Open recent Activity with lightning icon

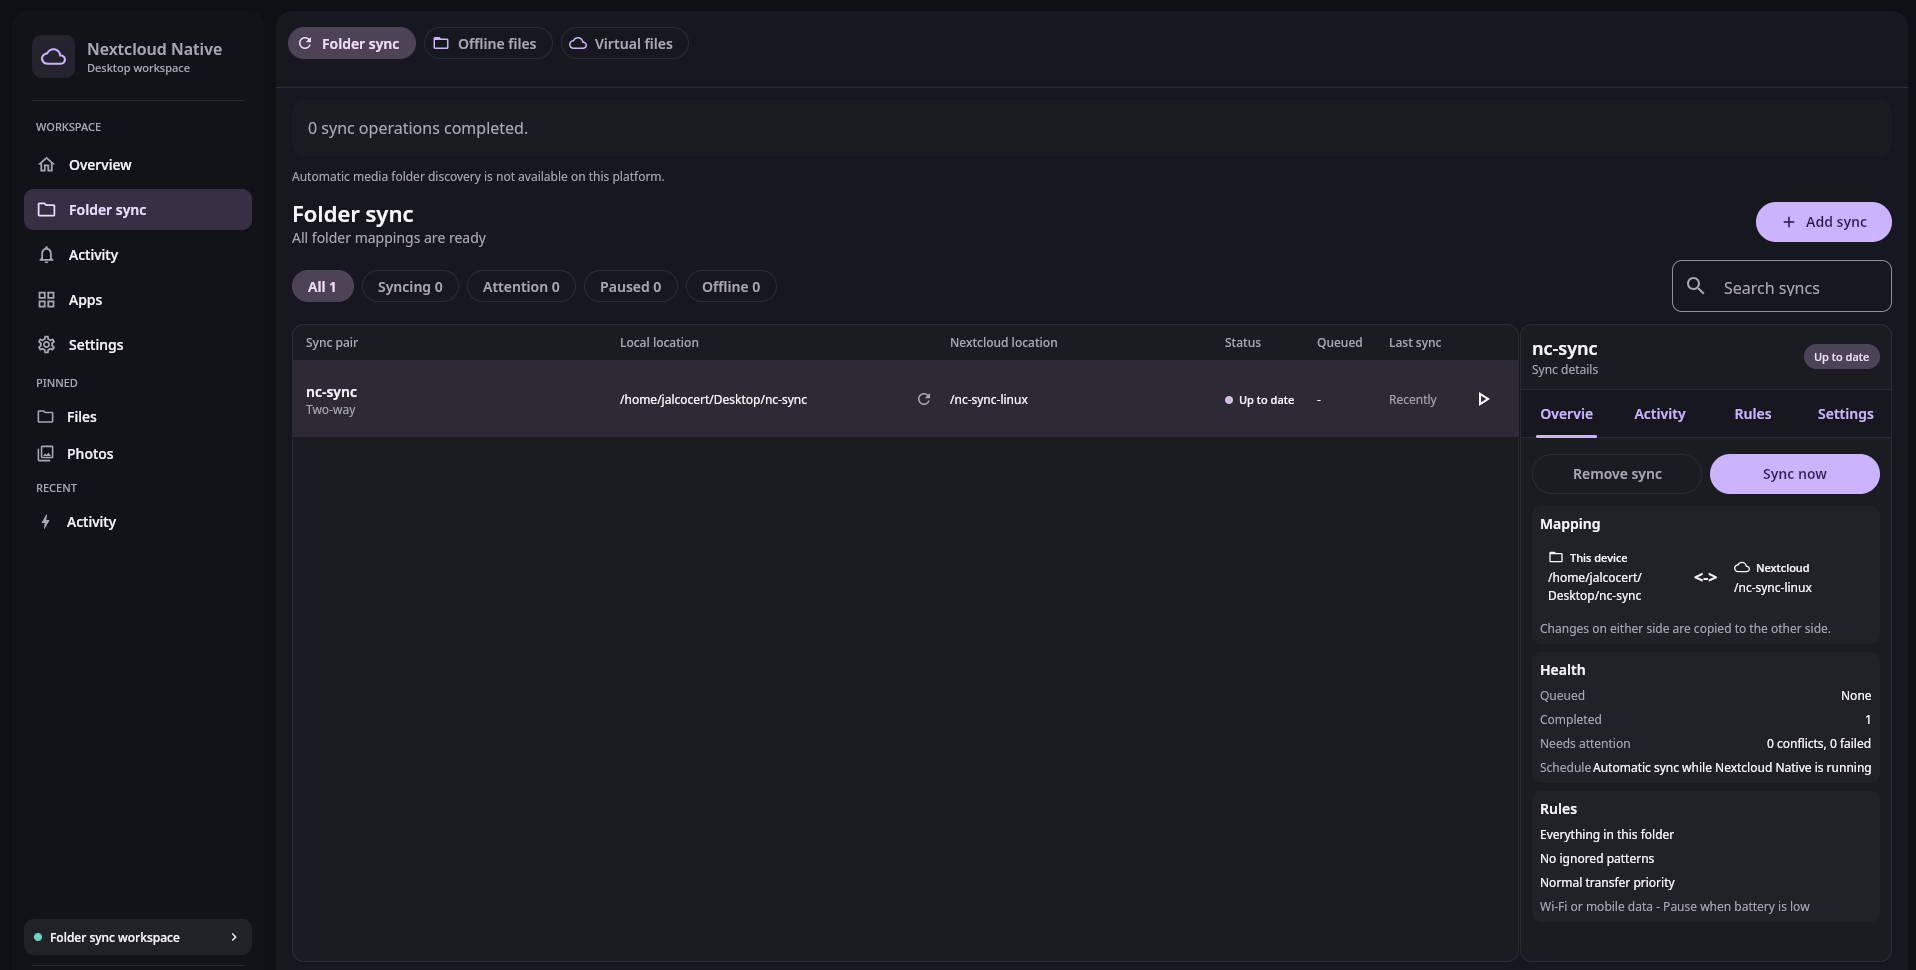[x=138, y=522]
